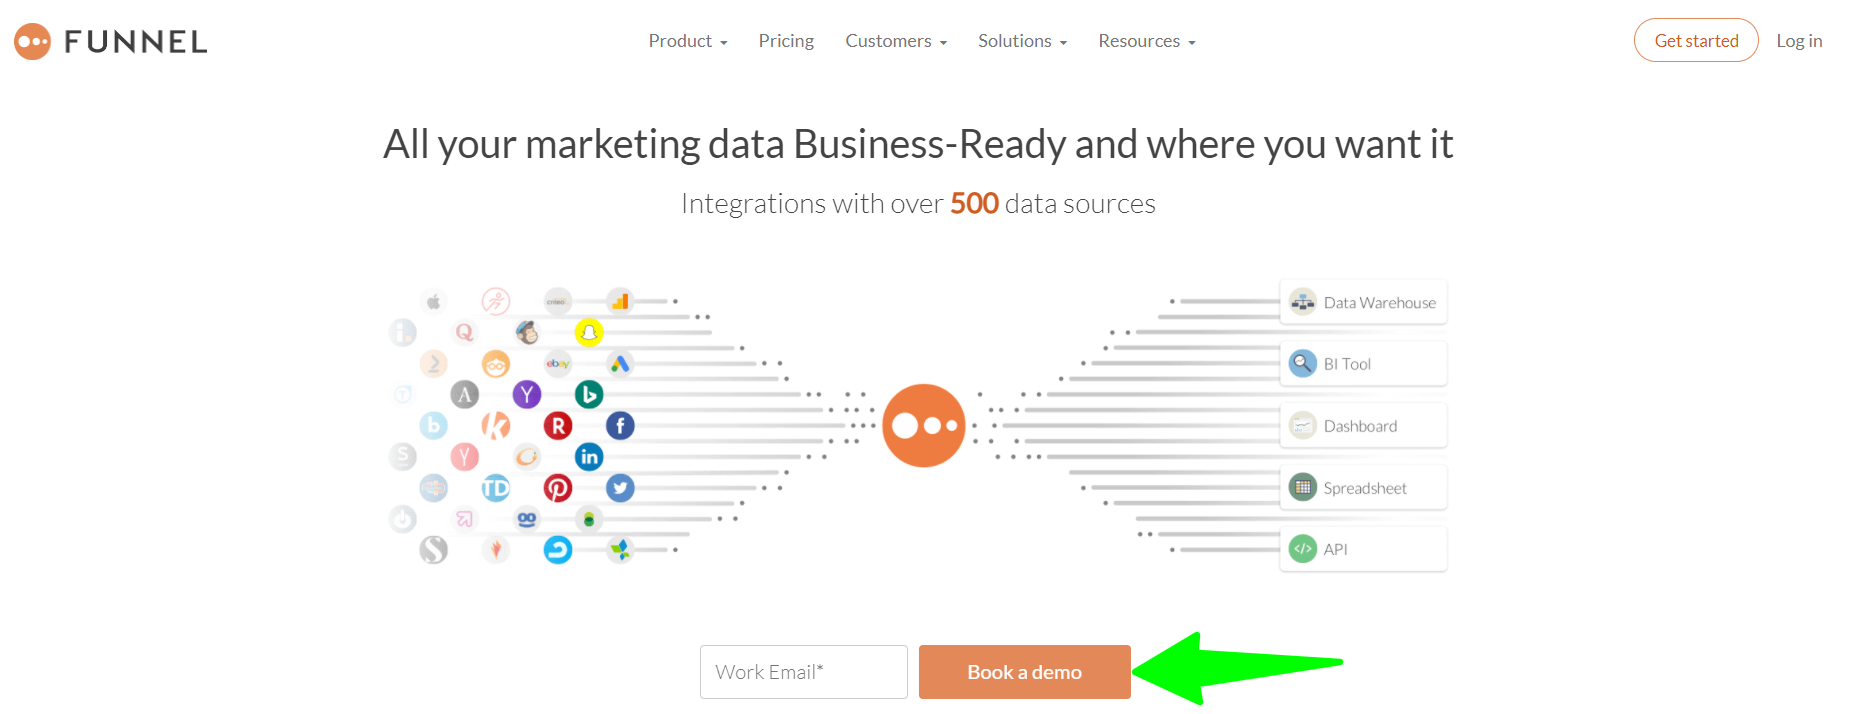The height and width of the screenshot is (714, 1864).
Task: Select the Facebook data source icon
Action: coord(620,425)
